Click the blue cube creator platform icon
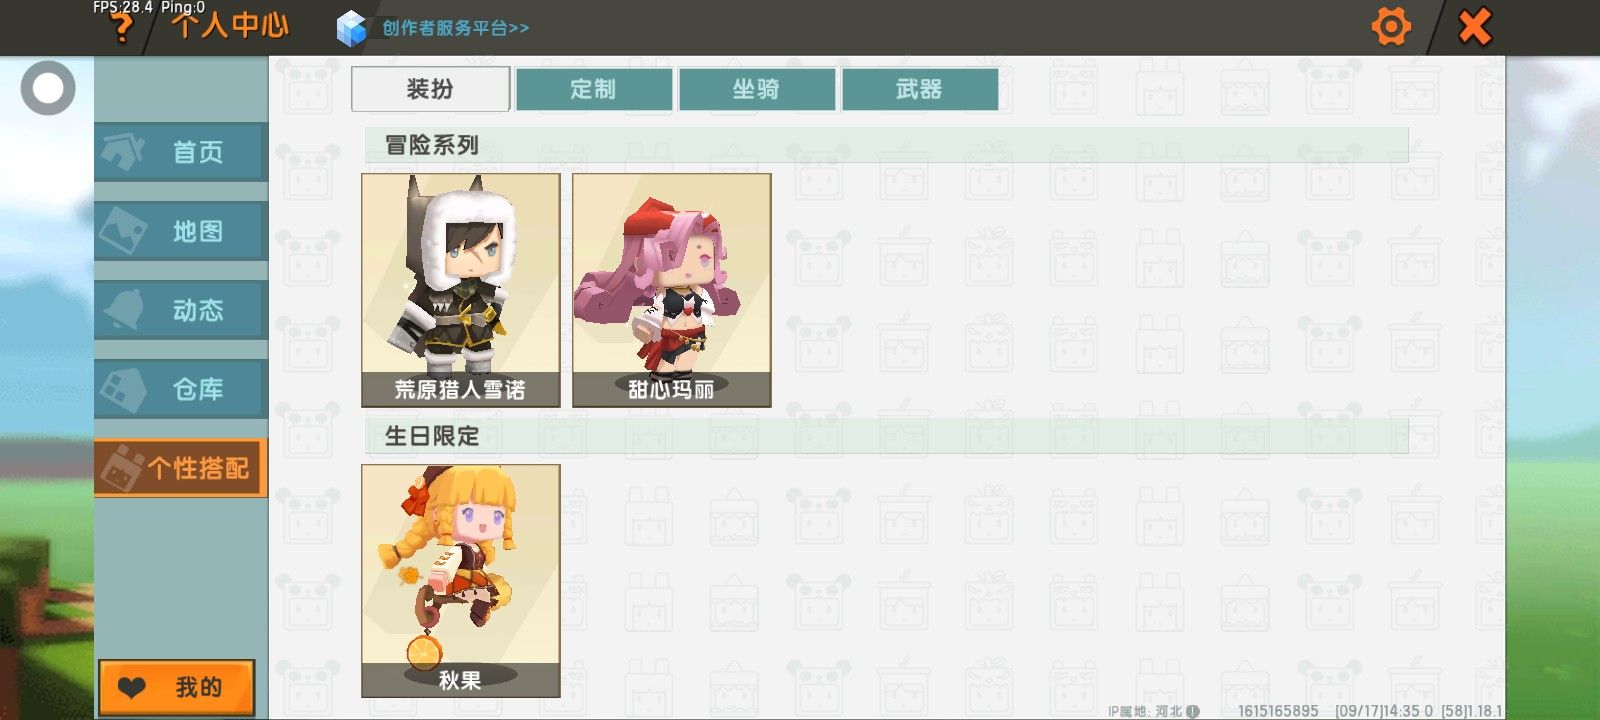Viewport: 1600px width, 720px height. (x=351, y=28)
